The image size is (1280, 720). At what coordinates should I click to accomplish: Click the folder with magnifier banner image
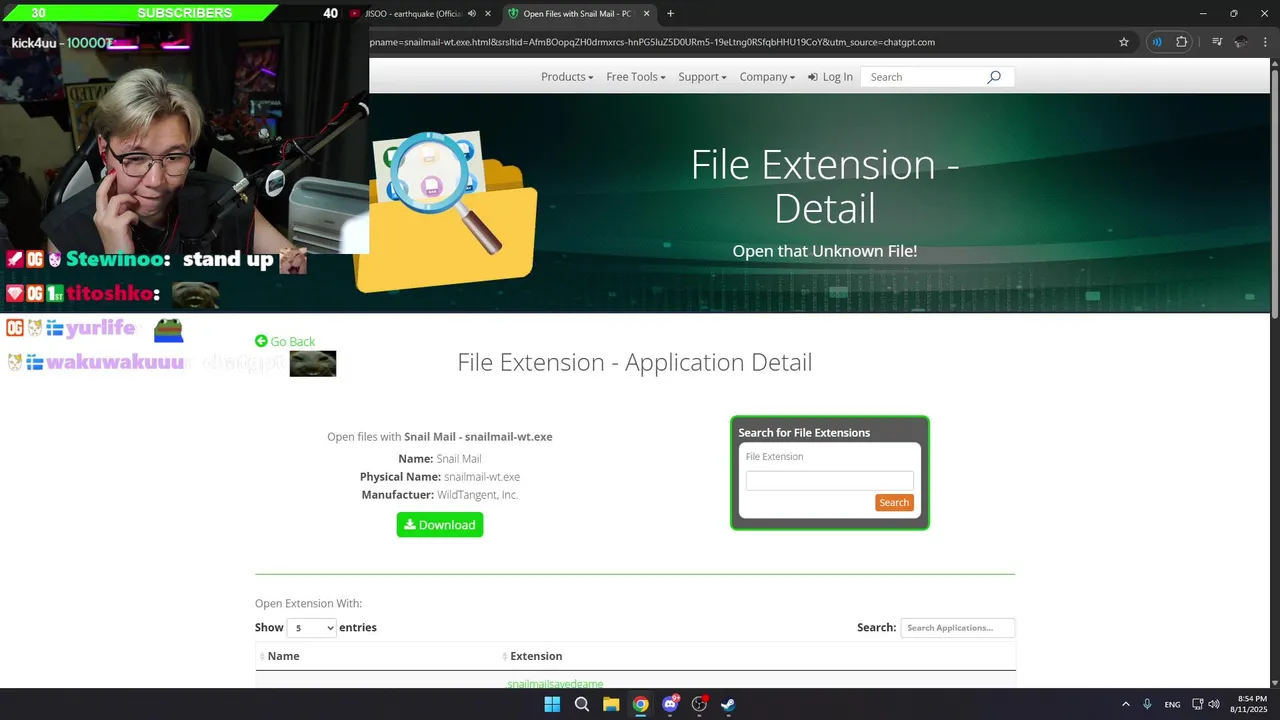click(x=446, y=211)
